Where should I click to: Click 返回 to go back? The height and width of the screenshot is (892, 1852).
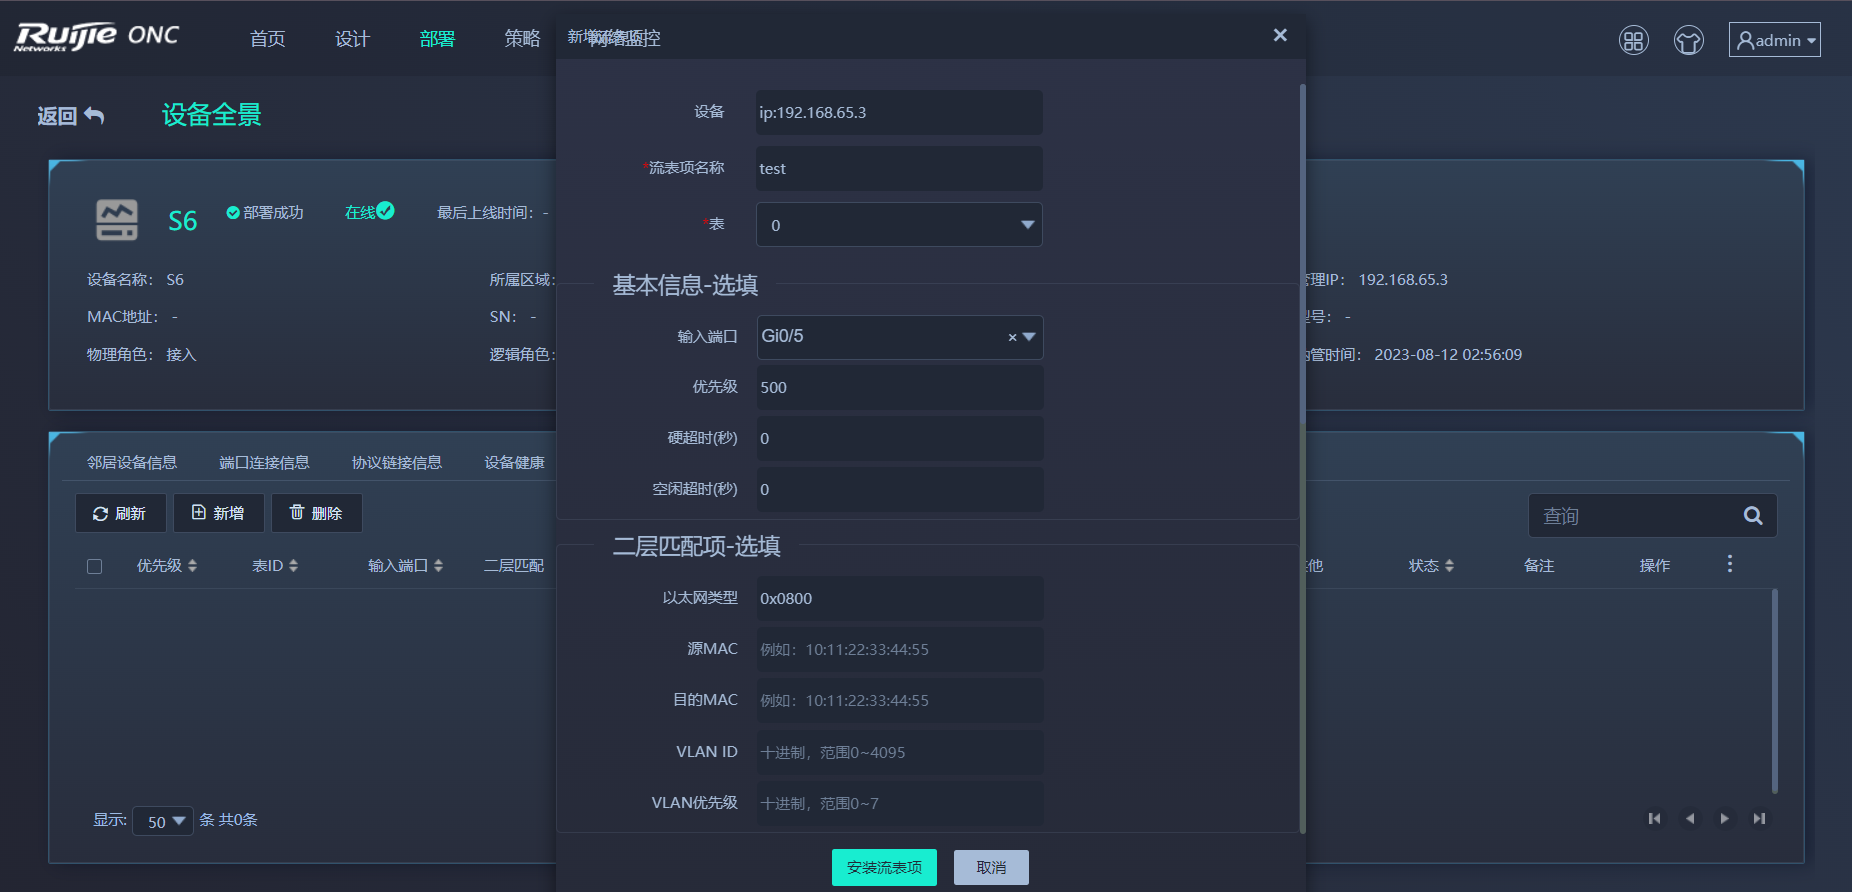(x=57, y=116)
